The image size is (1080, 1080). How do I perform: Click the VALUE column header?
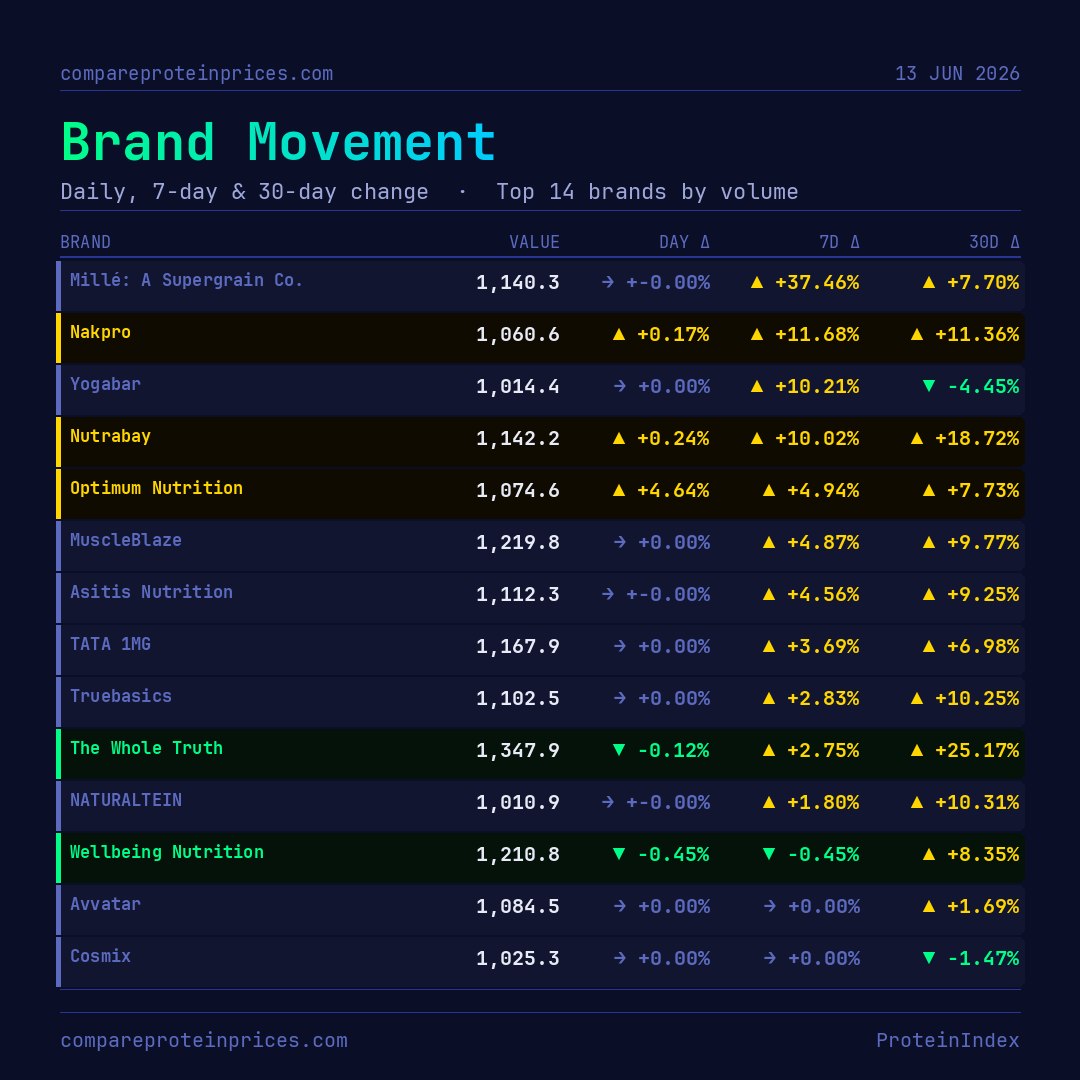coord(534,242)
